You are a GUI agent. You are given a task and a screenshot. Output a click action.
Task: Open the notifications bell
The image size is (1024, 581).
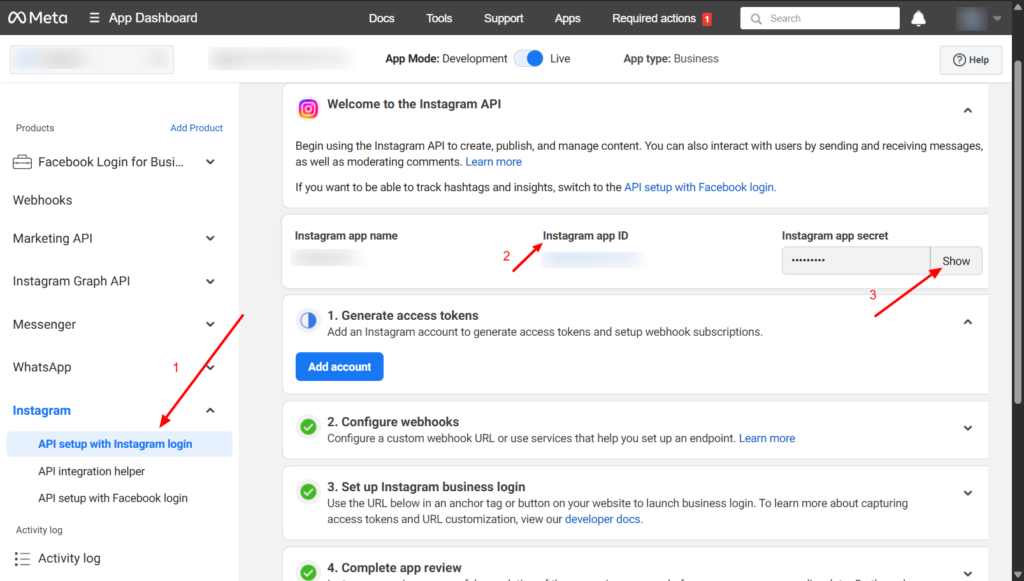[x=918, y=18]
